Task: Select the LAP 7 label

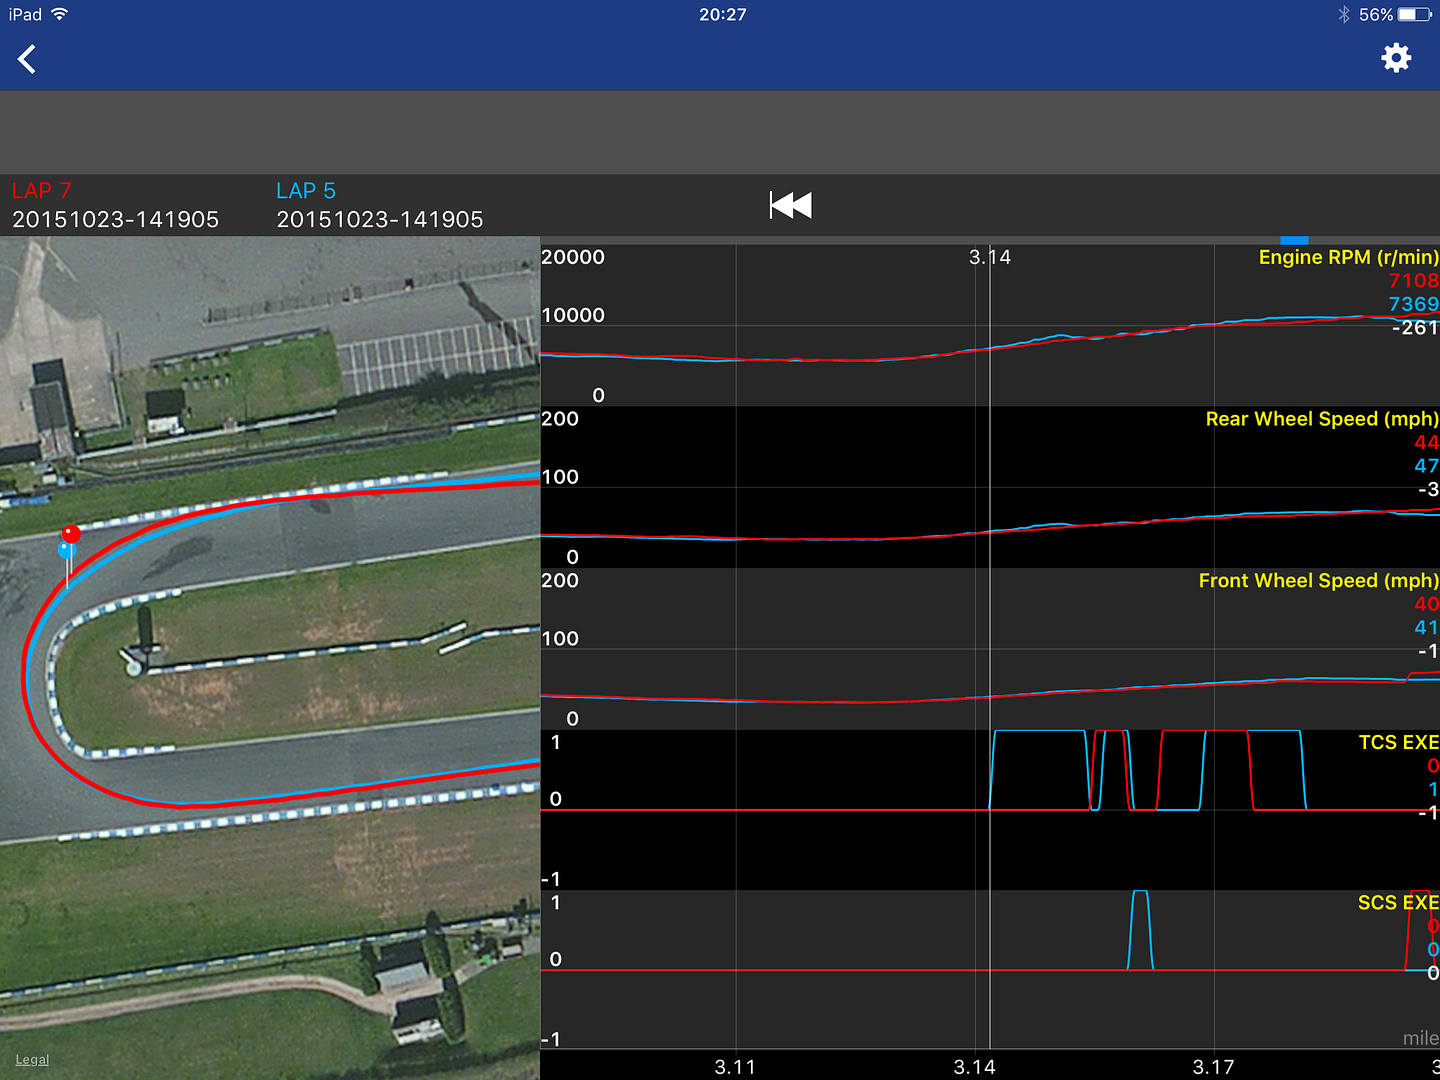Action: (x=41, y=190)
